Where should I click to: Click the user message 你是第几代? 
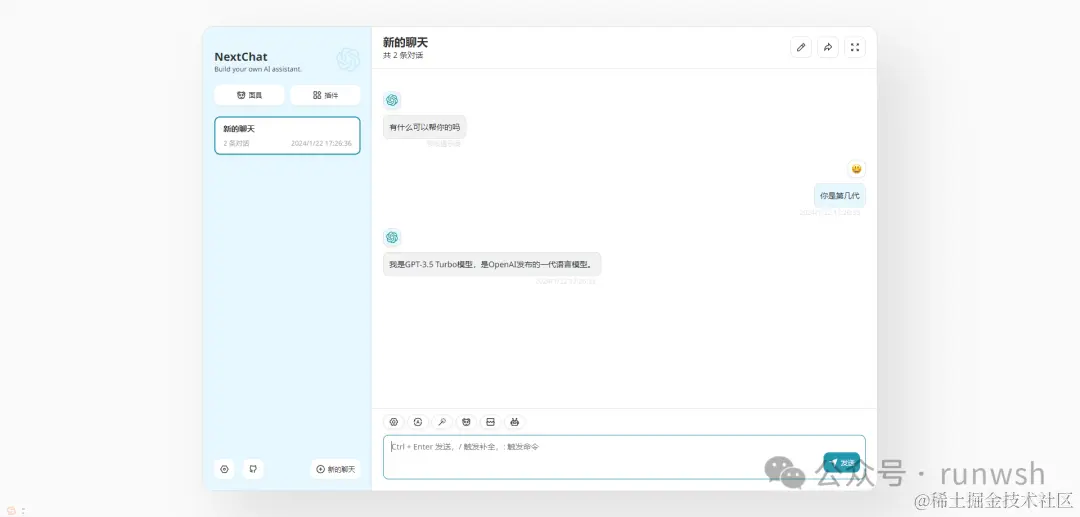pyautogui.click(x=840, y=196)
